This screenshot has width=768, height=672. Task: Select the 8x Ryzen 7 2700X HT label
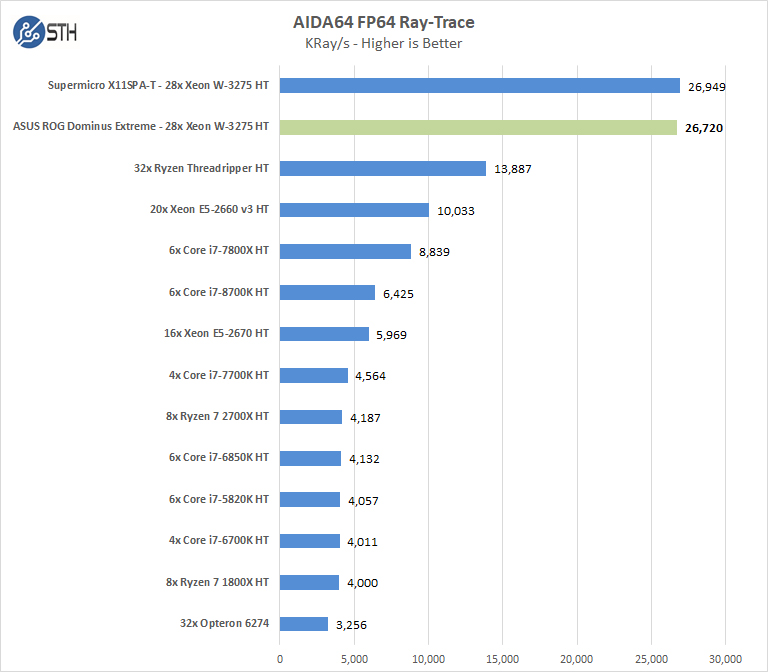[x=217, y=416]
